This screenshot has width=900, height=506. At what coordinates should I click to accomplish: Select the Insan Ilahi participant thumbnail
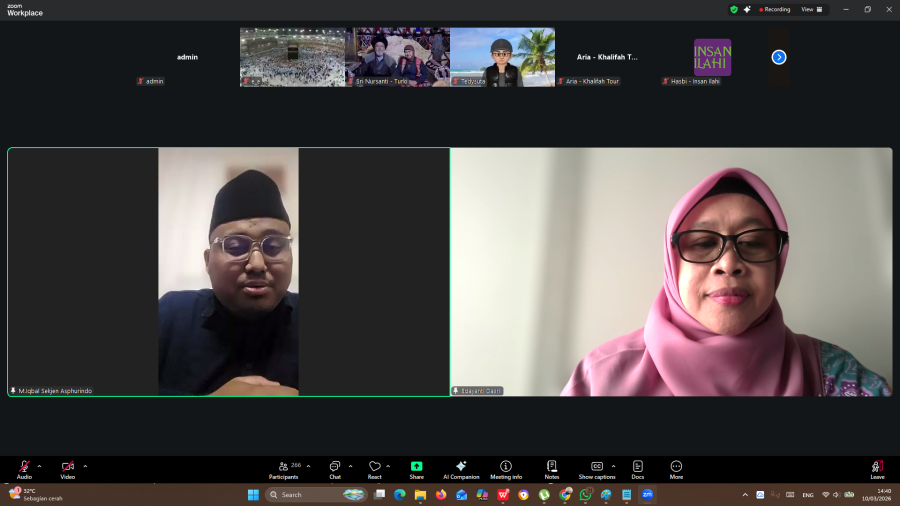[712, 57]
